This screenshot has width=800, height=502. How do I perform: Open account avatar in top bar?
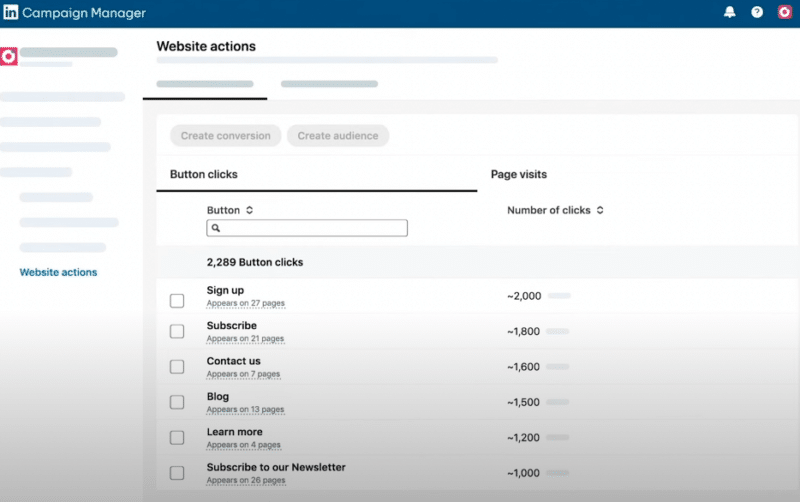[784, 12]
